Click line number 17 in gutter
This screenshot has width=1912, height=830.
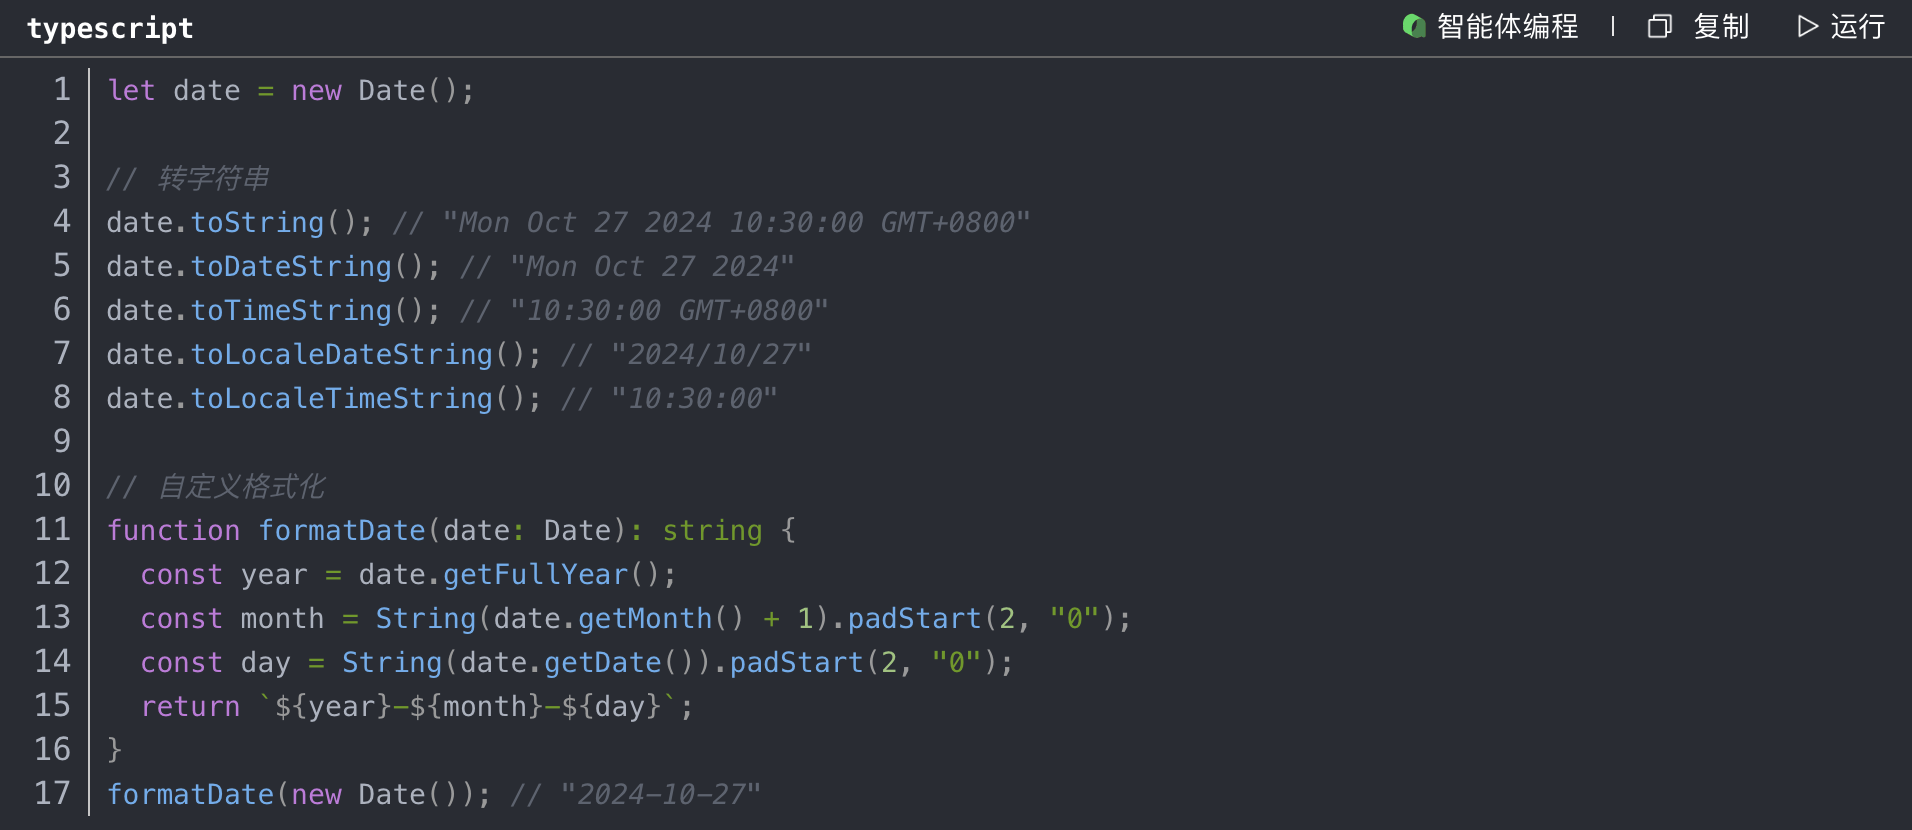[x=53, y=794]
